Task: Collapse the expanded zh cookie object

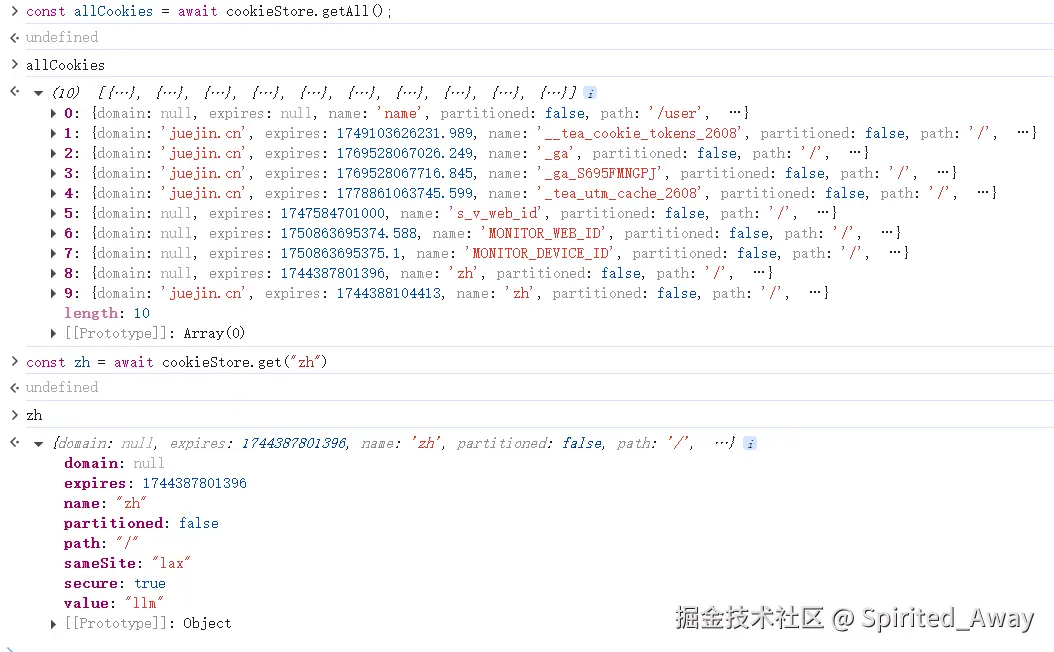Action: pos(38,443)
